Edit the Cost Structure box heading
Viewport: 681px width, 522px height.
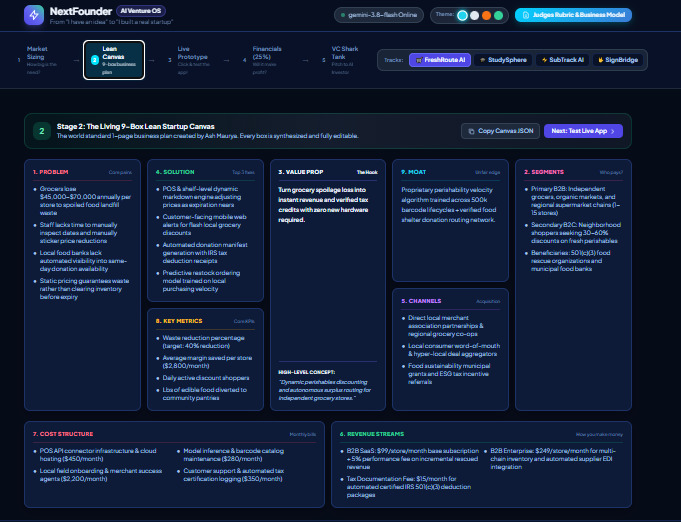coord(63,434)
